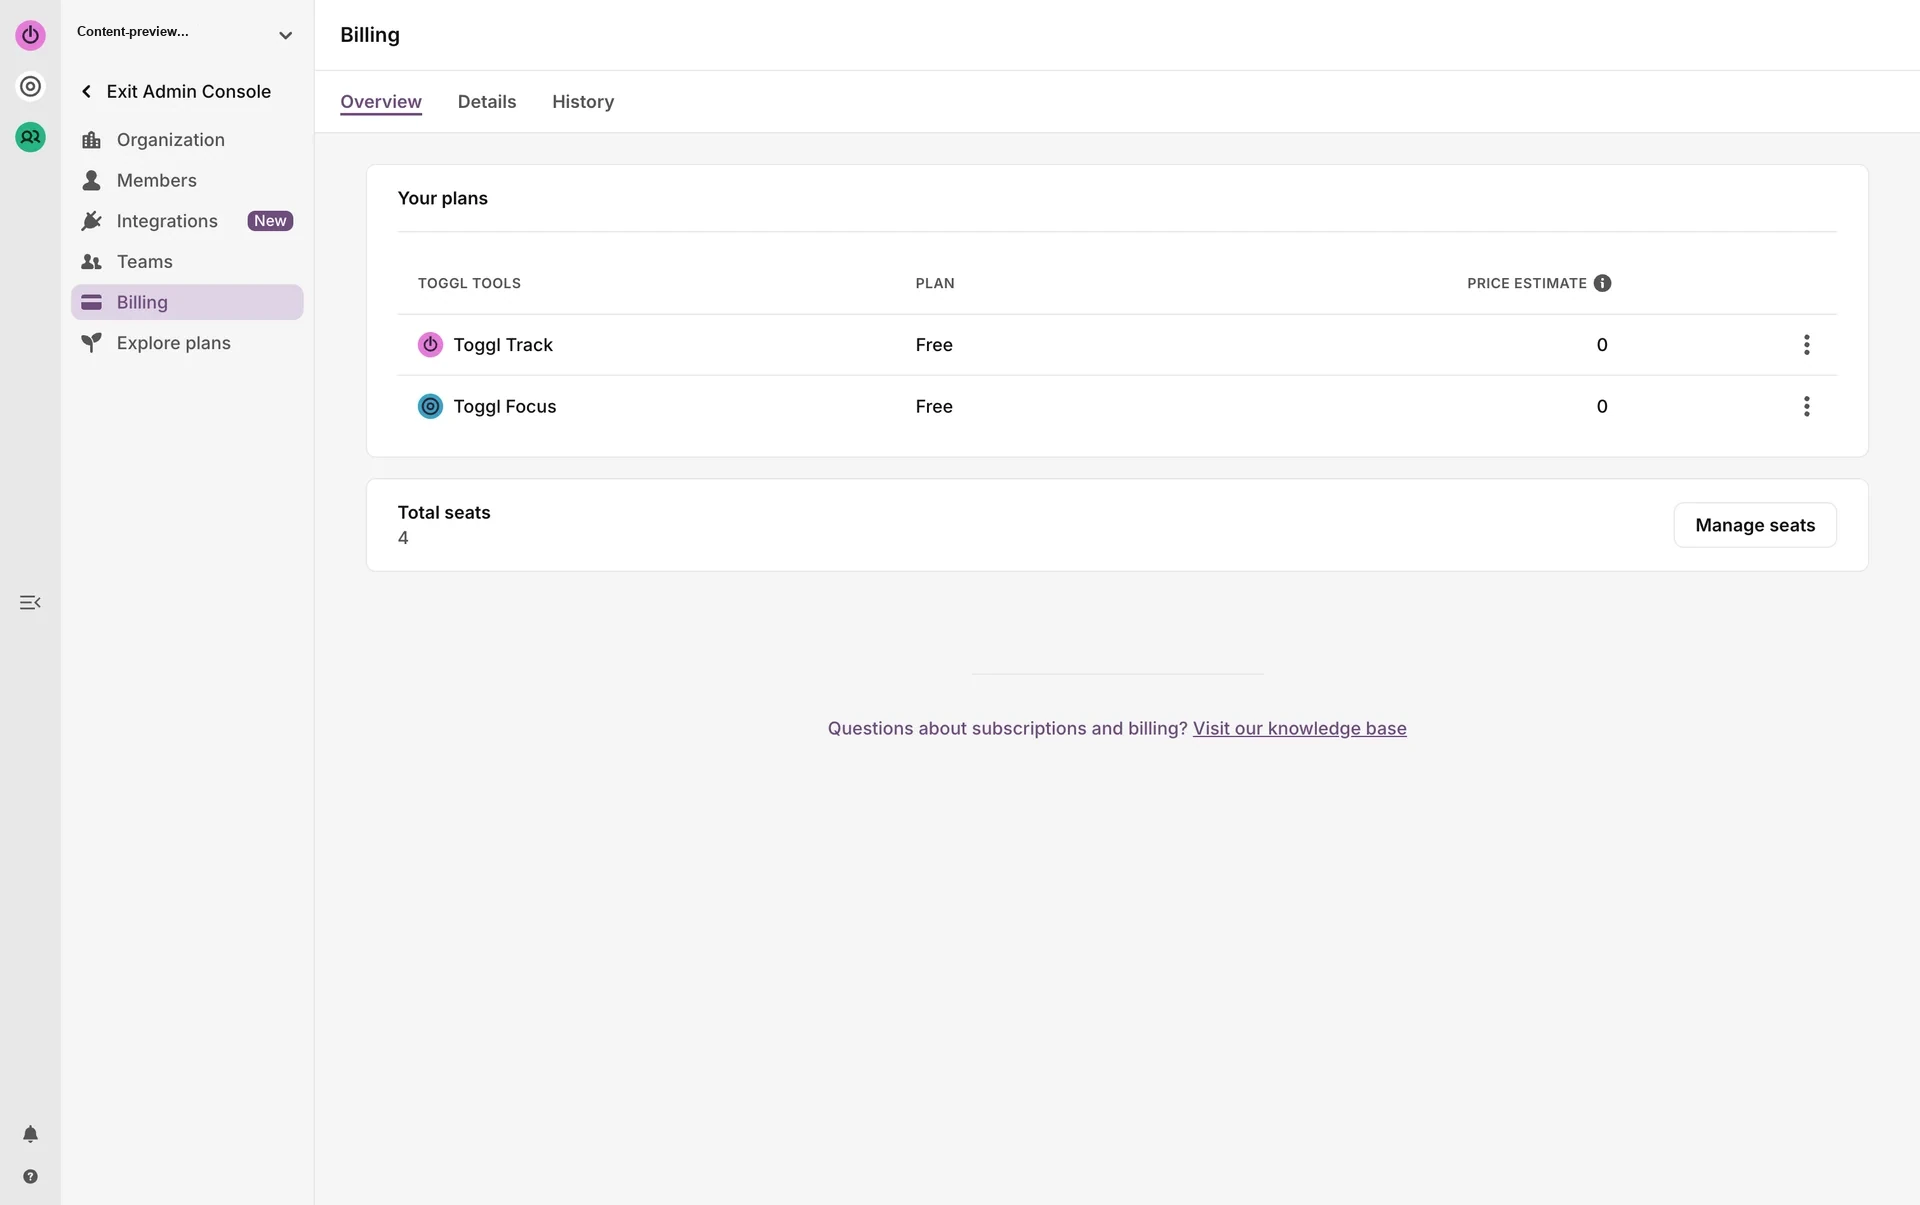Click the Explore plans sprout icon

coord(91,343)
